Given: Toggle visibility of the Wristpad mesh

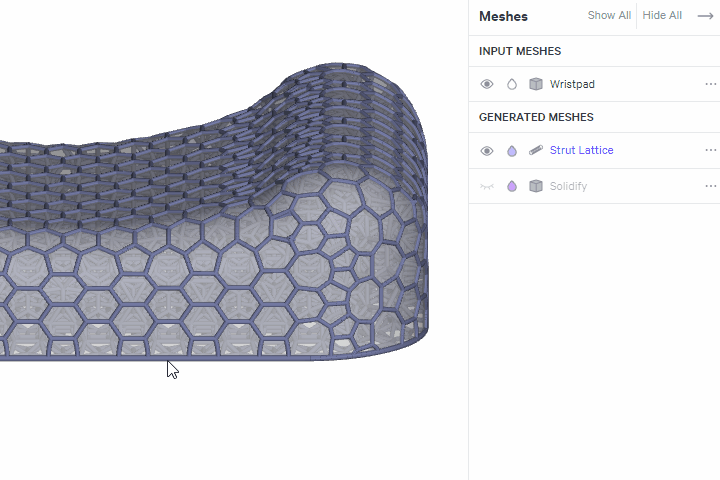Looking at the screenshot, I should click(x=487, y=84).
